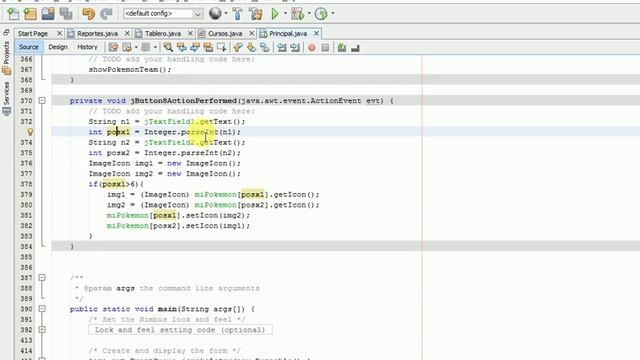
Task: Switch to the Tablero.java tab
Action: point(163,33)
